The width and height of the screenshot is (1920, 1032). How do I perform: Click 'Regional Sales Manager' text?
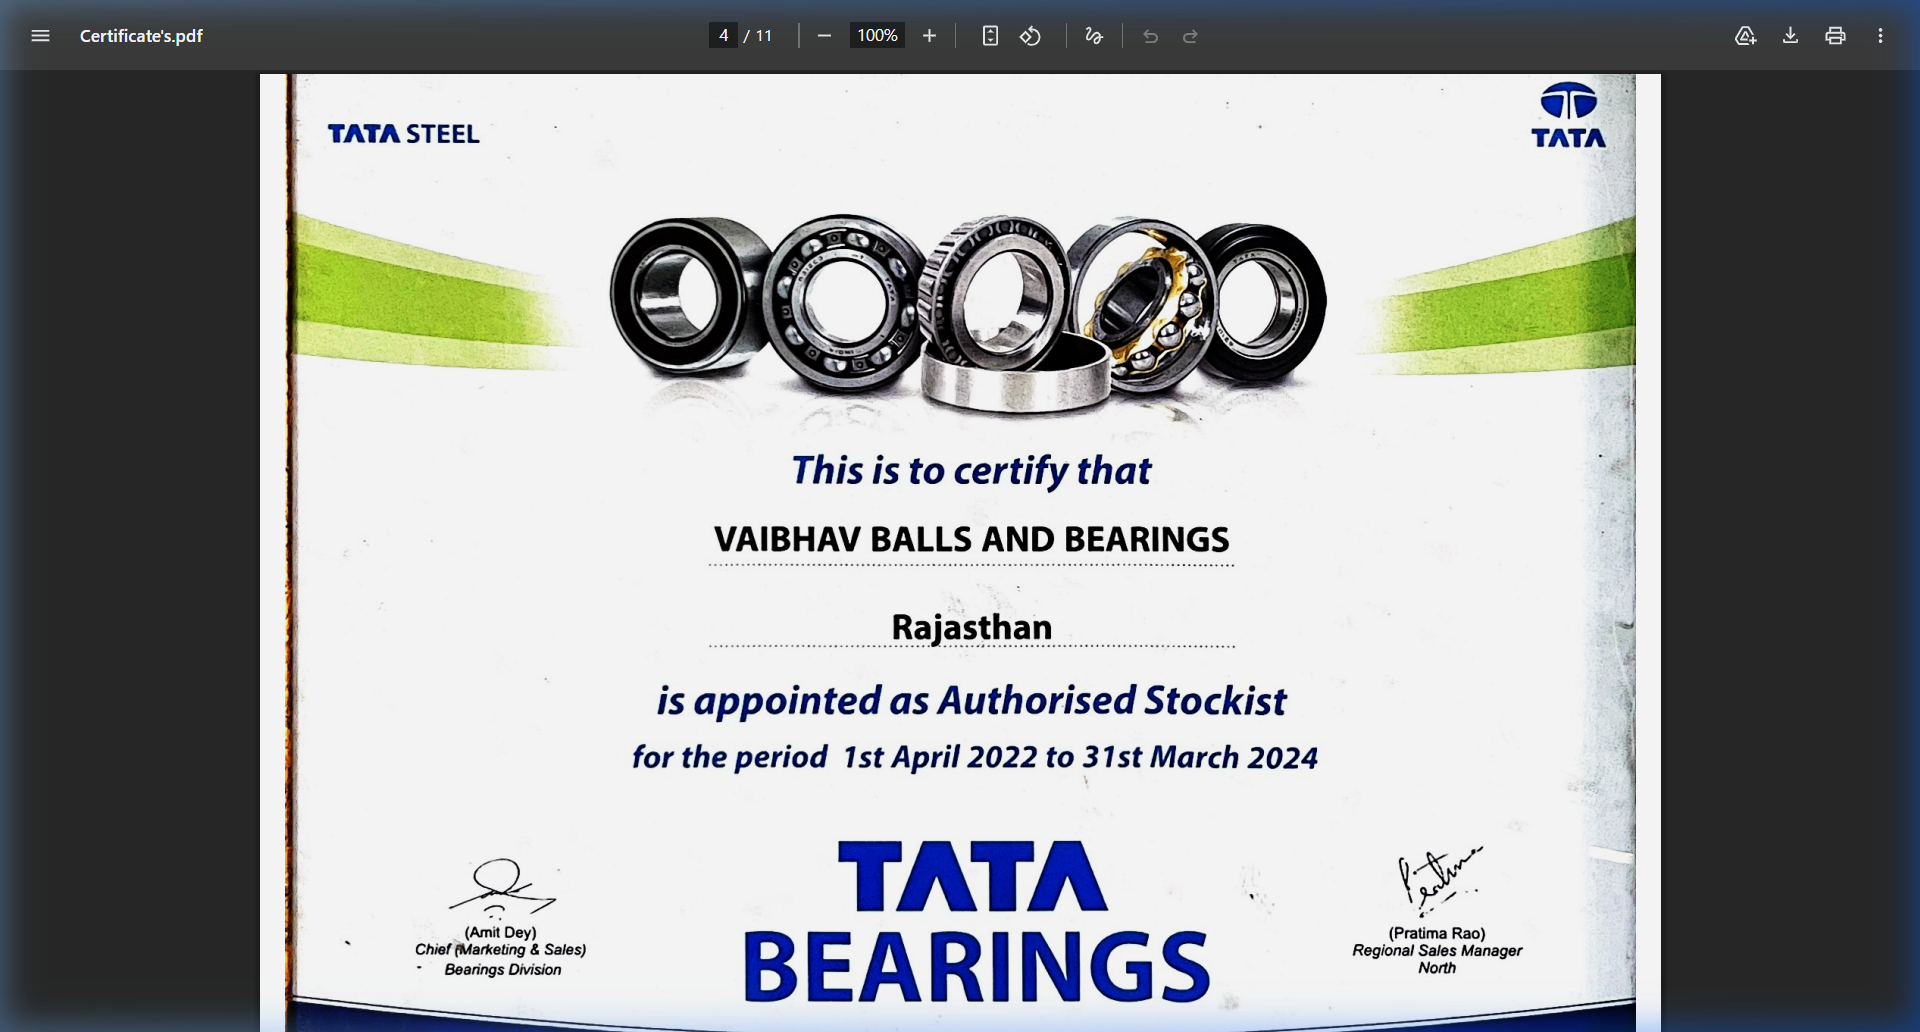tap(1437, 951)
